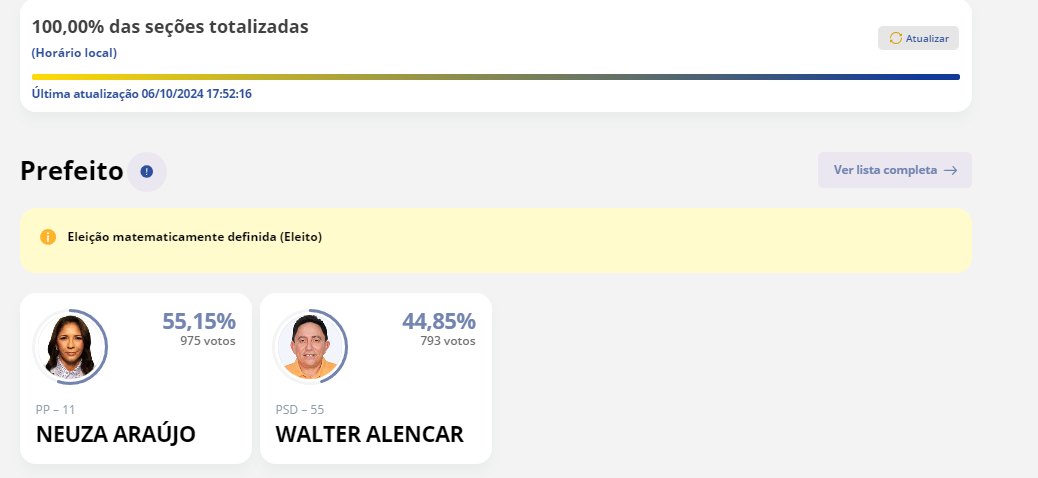Open Ver lista completa

894,170
